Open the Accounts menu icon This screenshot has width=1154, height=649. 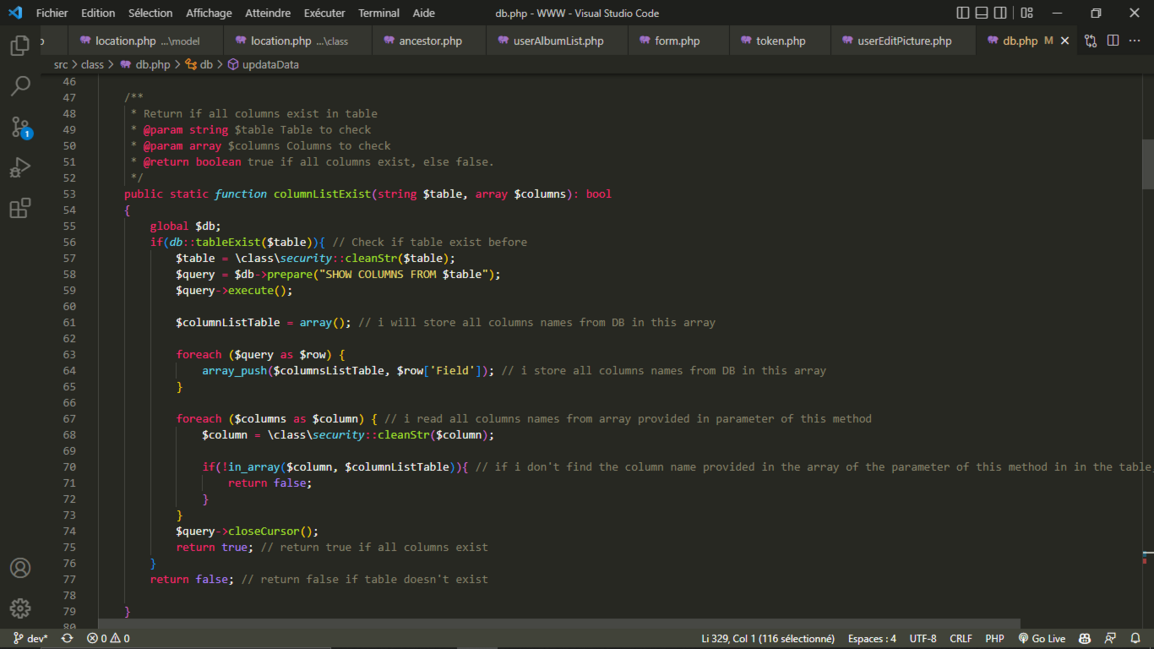pyautogui.click(x=20, y=568)
